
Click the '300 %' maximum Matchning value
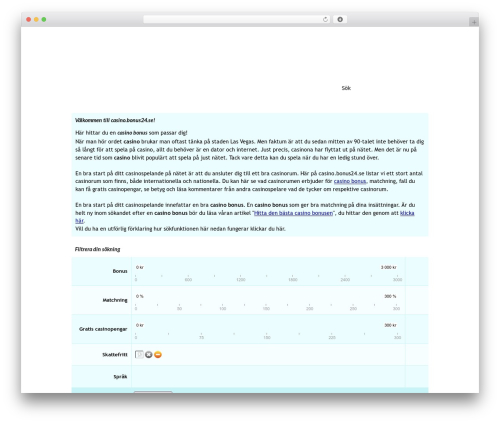390,296
